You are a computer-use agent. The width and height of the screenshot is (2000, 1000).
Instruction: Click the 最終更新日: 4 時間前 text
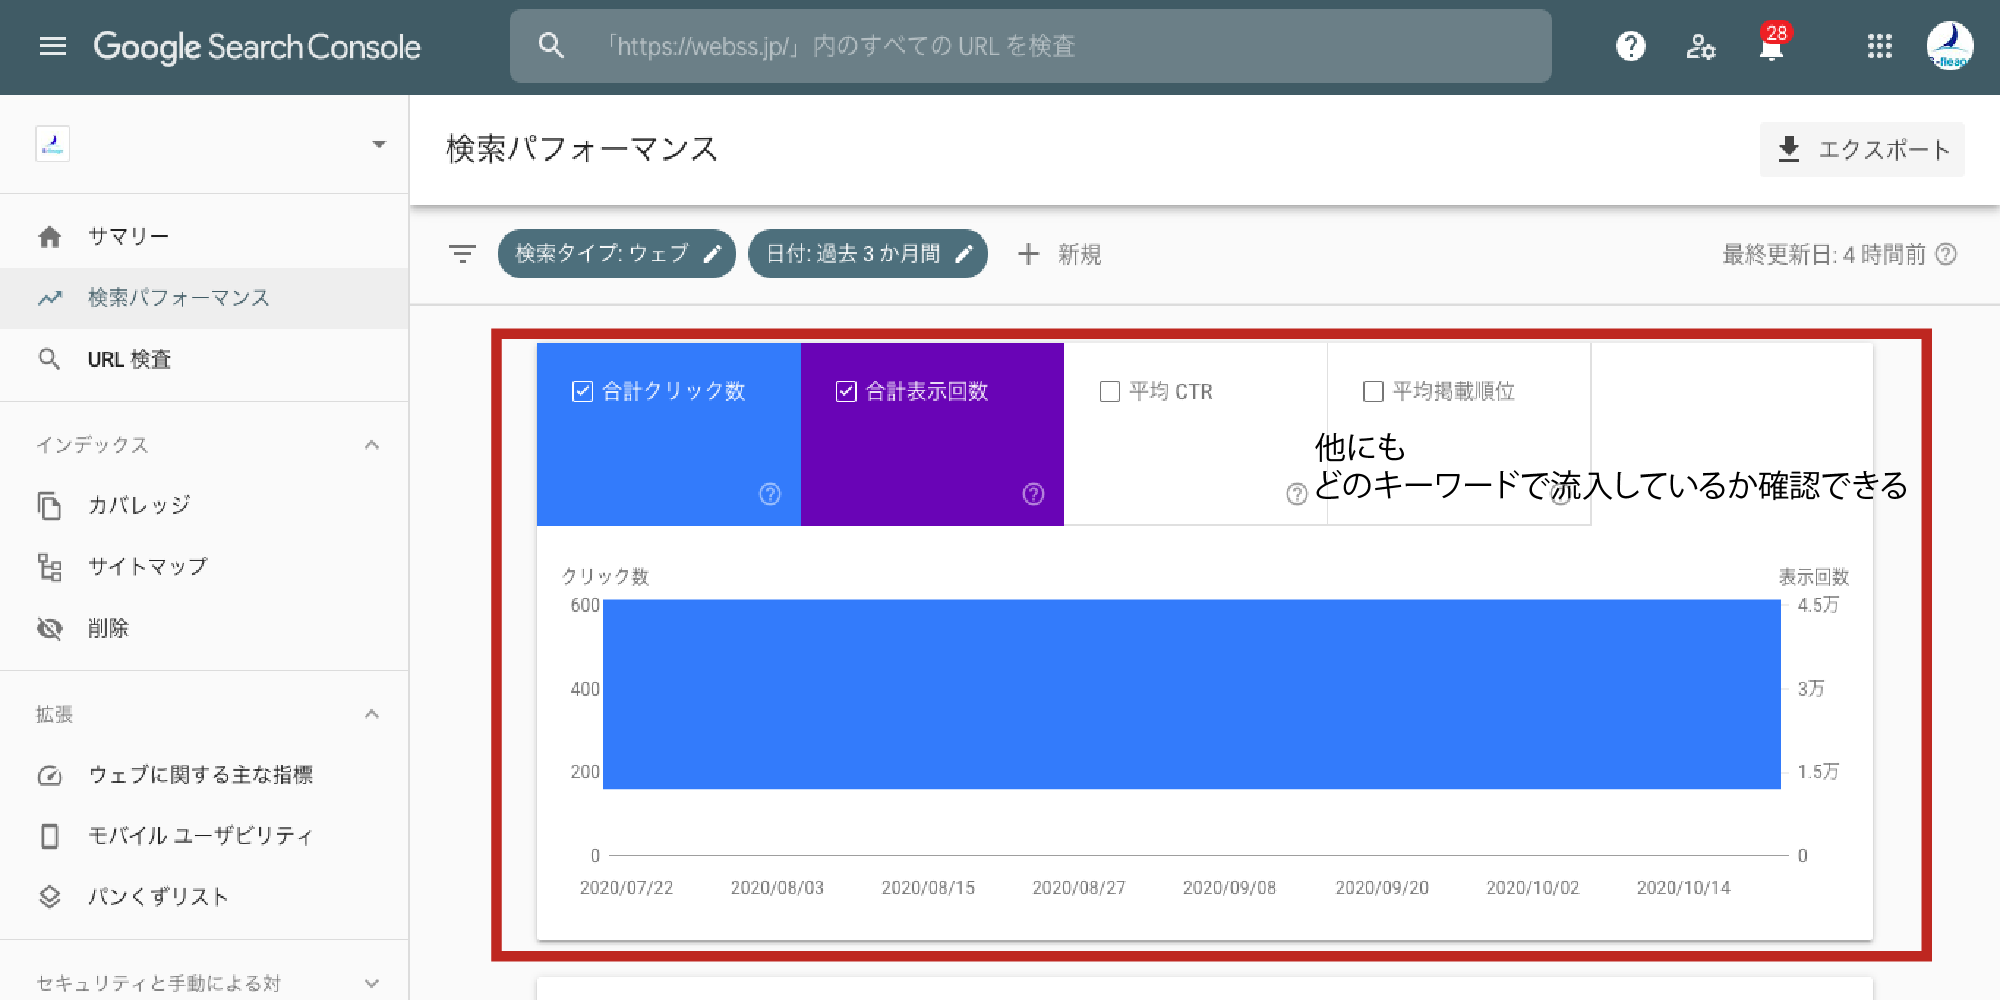(x=1824, y=254)
